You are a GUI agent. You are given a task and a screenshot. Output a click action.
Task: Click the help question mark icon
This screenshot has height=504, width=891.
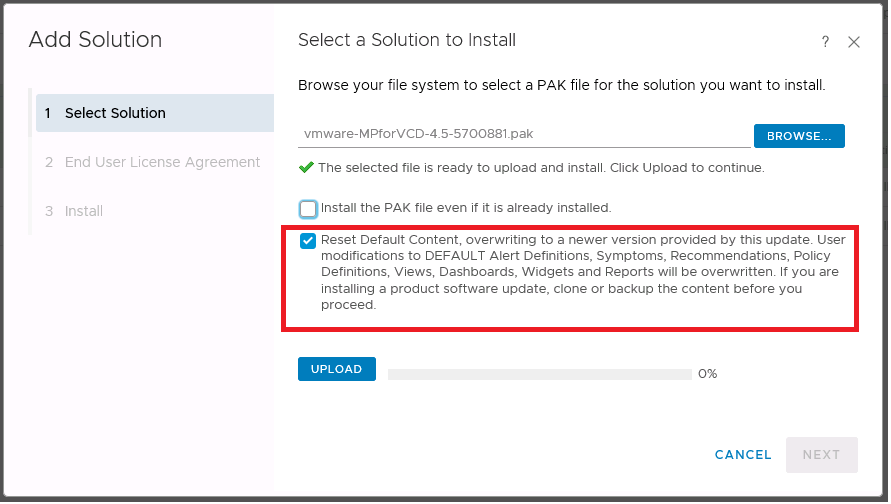pos(825,42)
